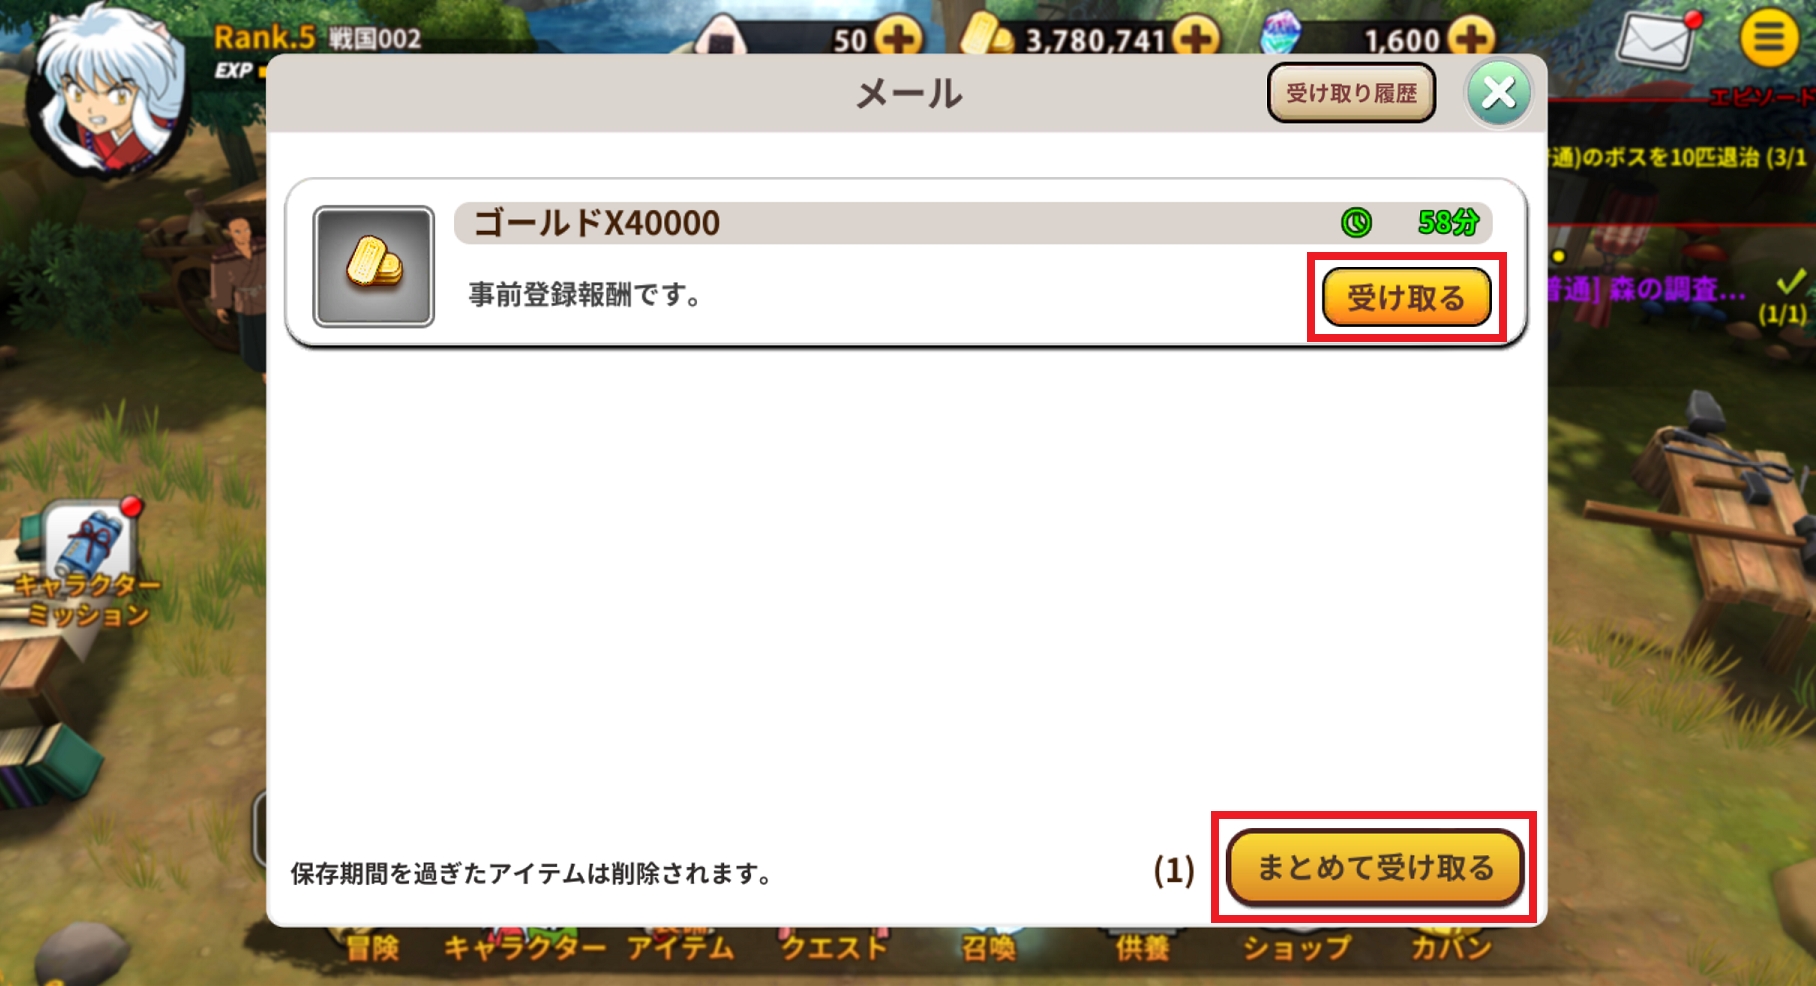Select the 冒険 bottom menu

click(372, 947)
